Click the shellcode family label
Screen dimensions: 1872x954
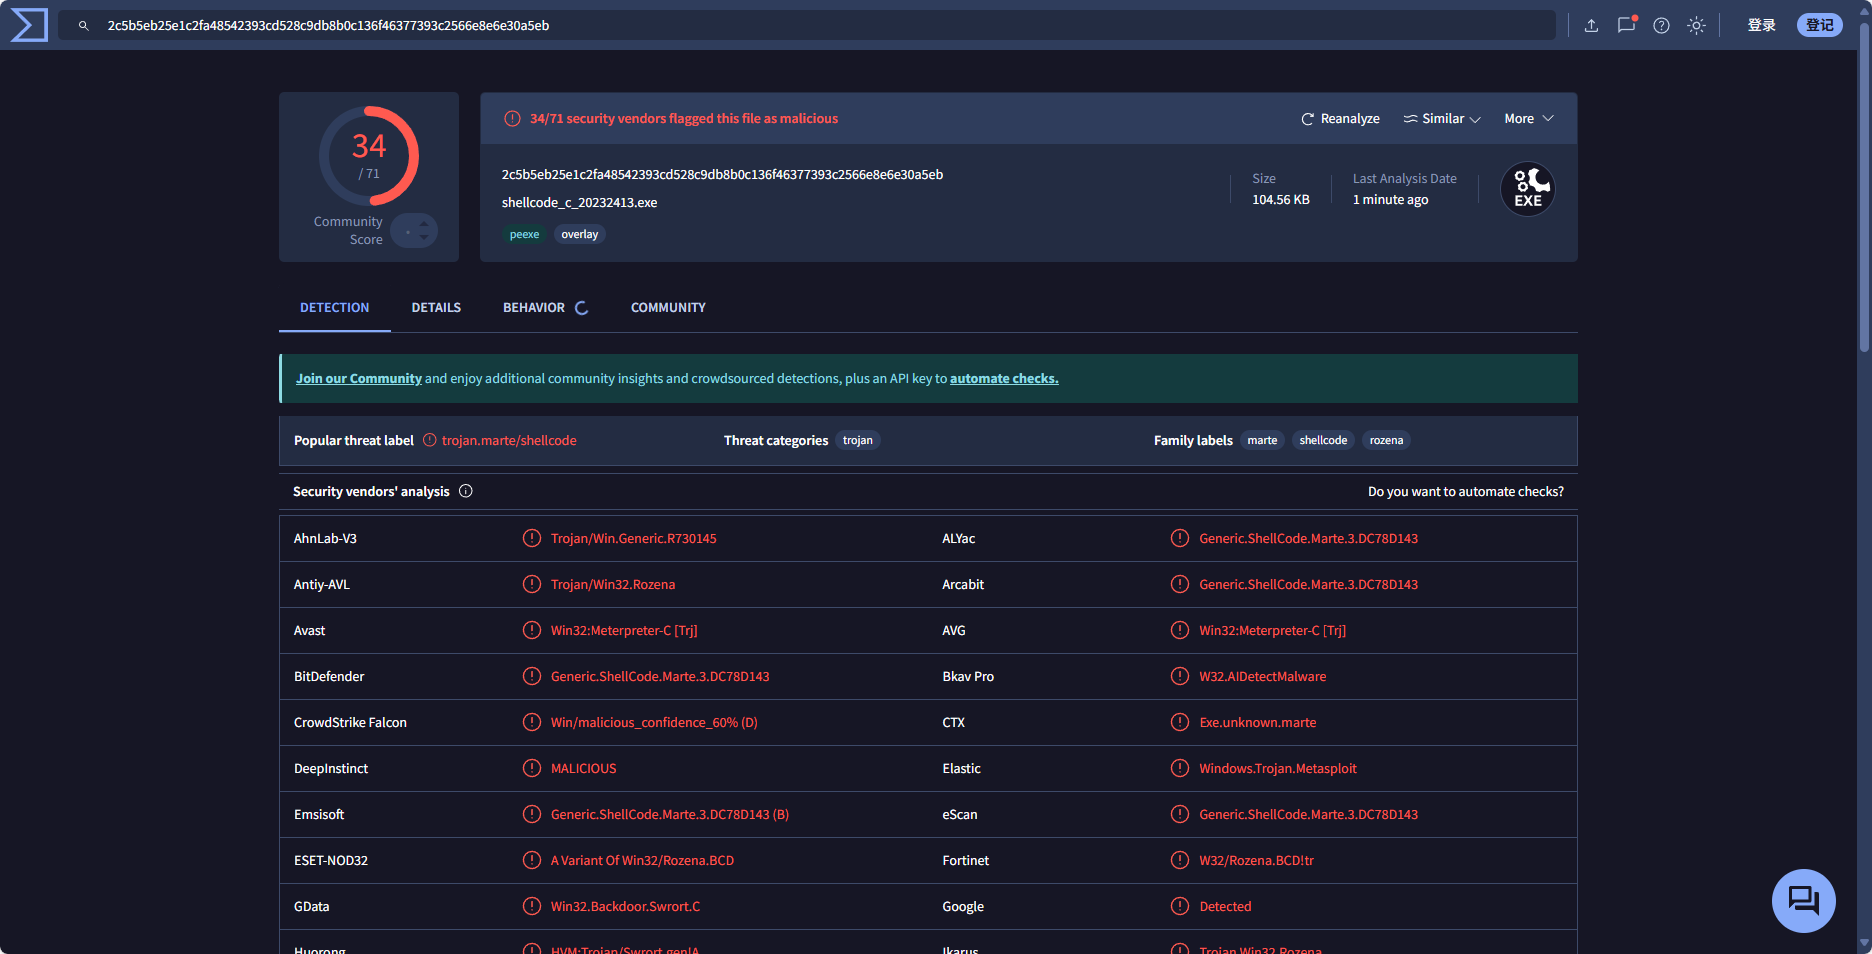point(1323,441)
